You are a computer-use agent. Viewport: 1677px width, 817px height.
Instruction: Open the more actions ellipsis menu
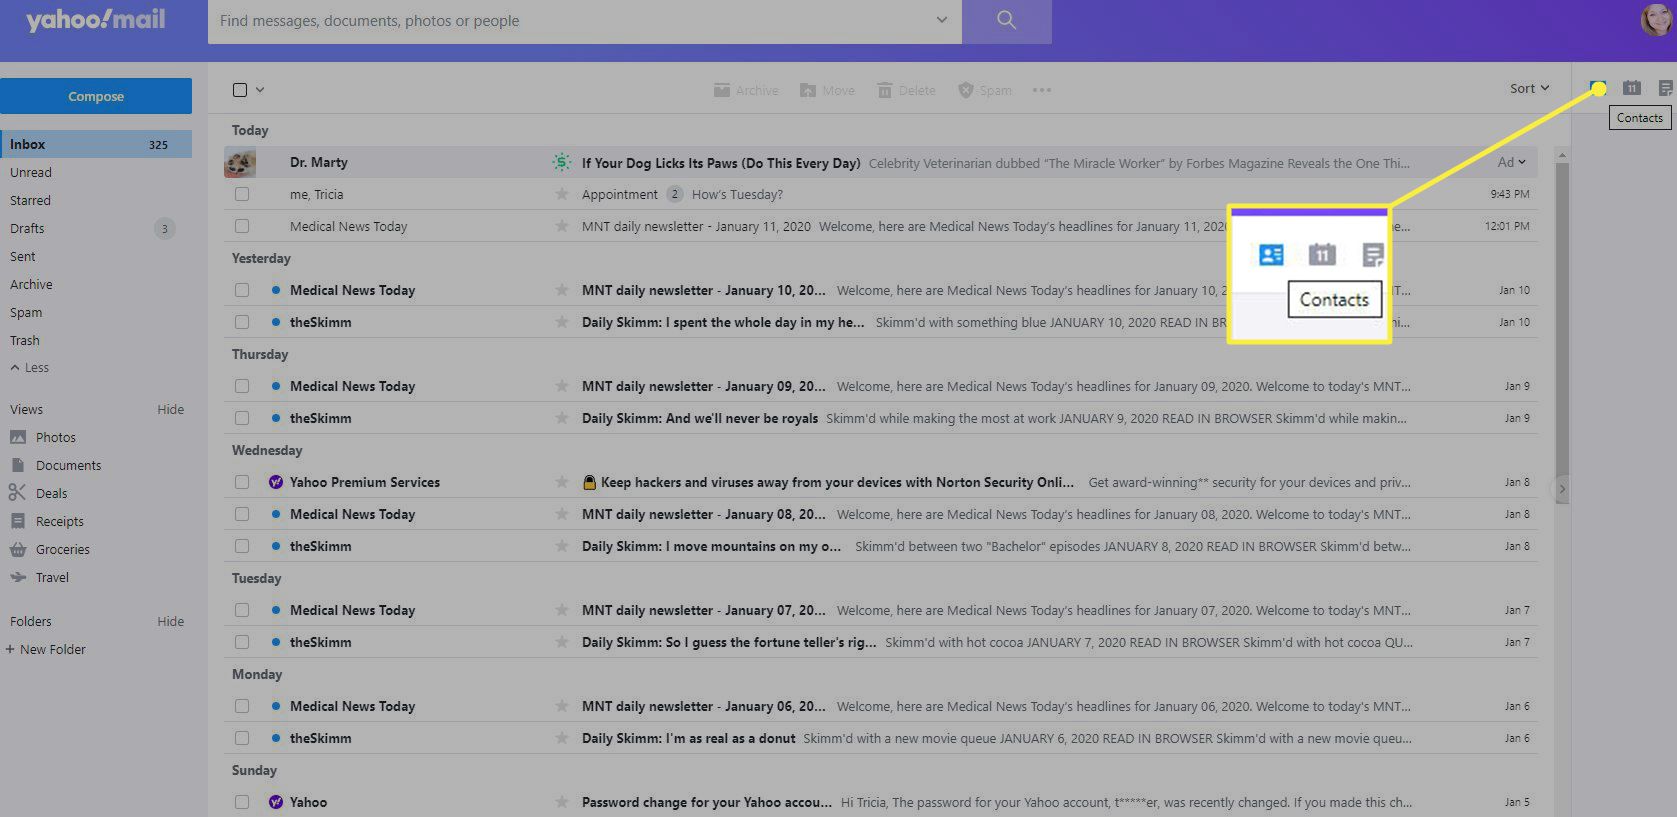[x=1042, y=90]
